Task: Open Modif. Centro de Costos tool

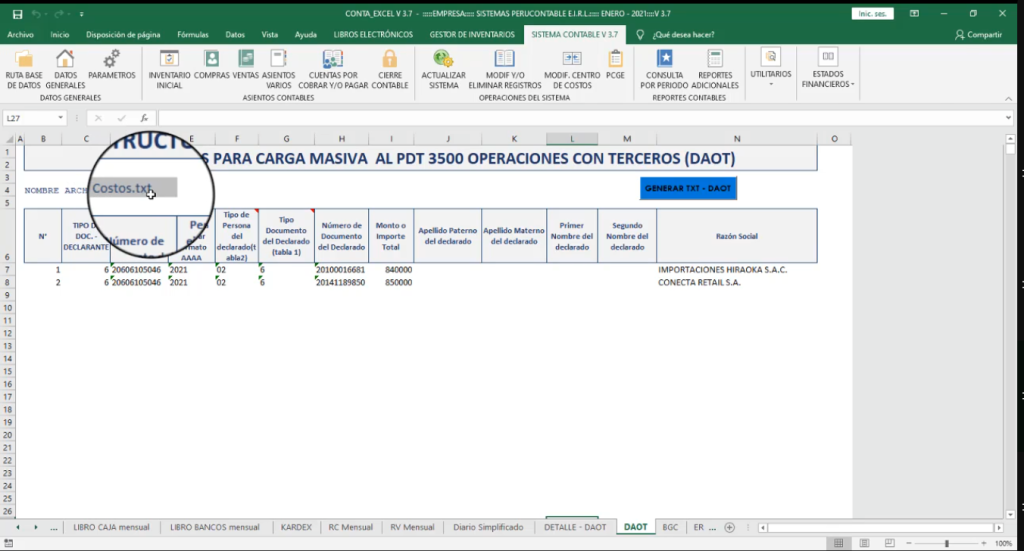Action: coord(572,69)
